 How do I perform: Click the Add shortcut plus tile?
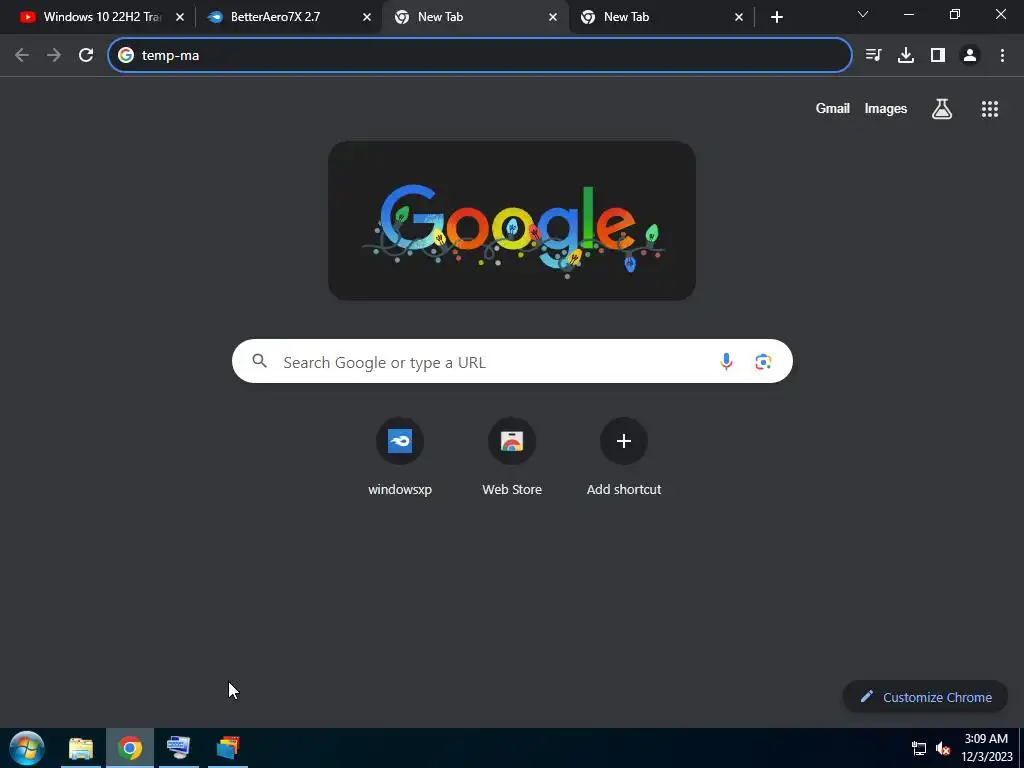click(624, 457)
